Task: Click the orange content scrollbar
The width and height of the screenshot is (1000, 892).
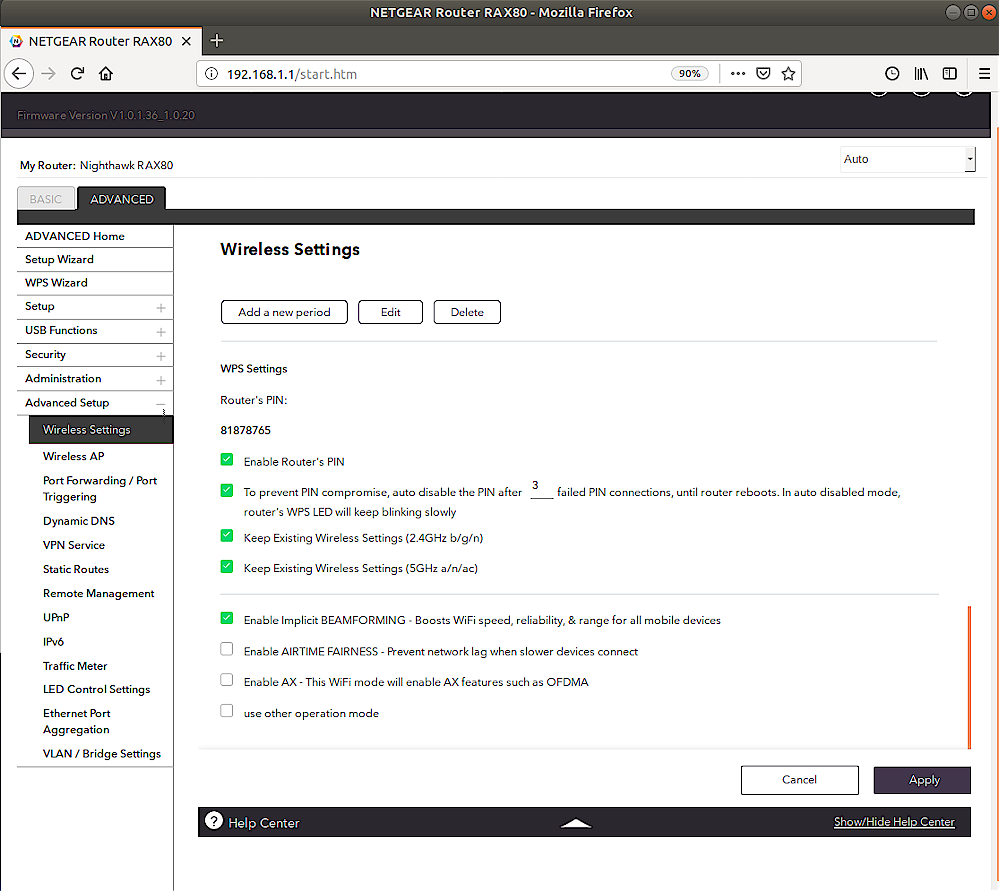Action: coord(969,677)
